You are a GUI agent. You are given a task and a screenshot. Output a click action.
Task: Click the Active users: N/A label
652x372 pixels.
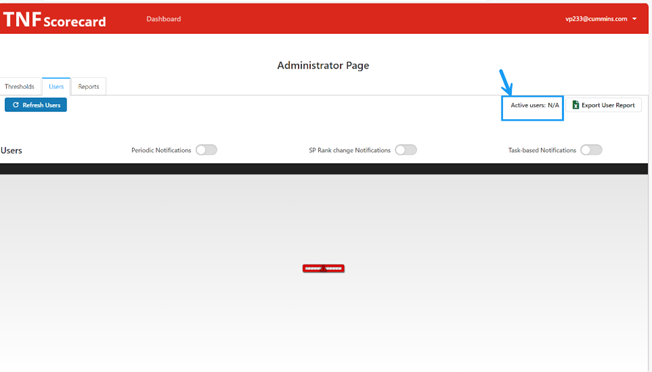(x=535, y=105)
